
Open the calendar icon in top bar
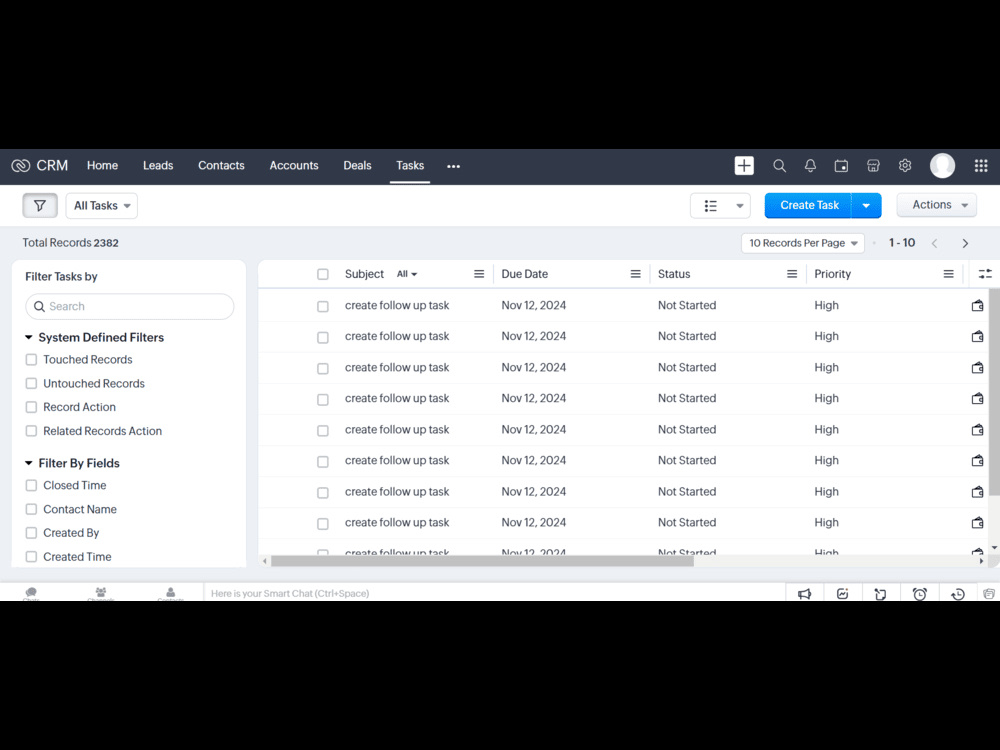click(841, 166)
